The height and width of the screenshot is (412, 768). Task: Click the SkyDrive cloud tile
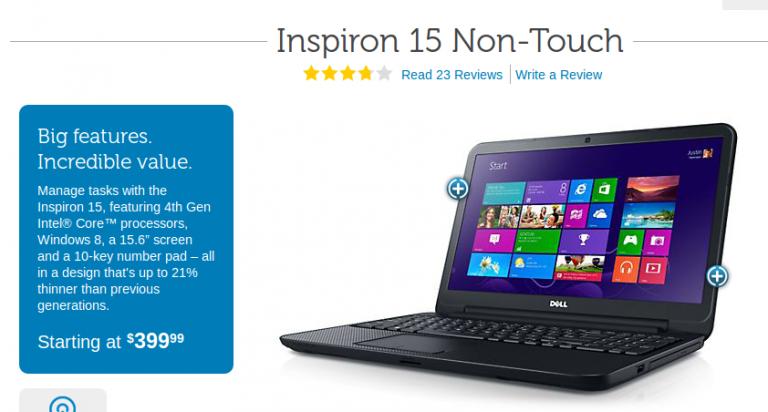pos(600,215)
